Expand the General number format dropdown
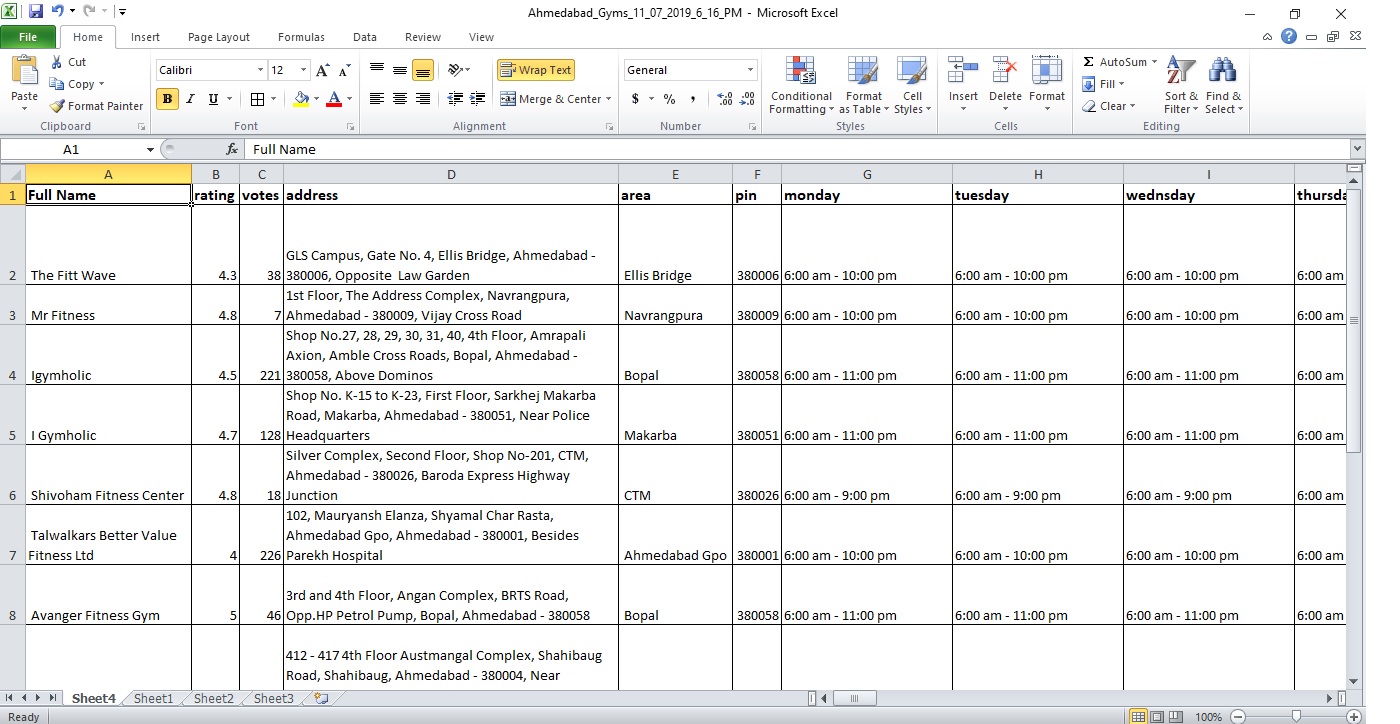Viewport: 1400px width, 724px height. (x=750, y=70)
